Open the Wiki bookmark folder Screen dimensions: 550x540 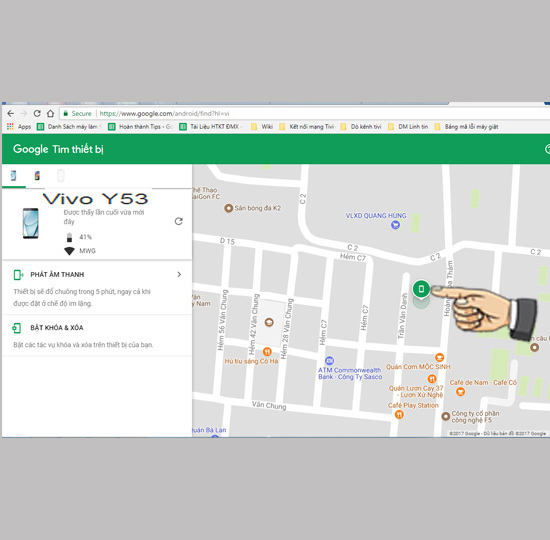point(262,127)
